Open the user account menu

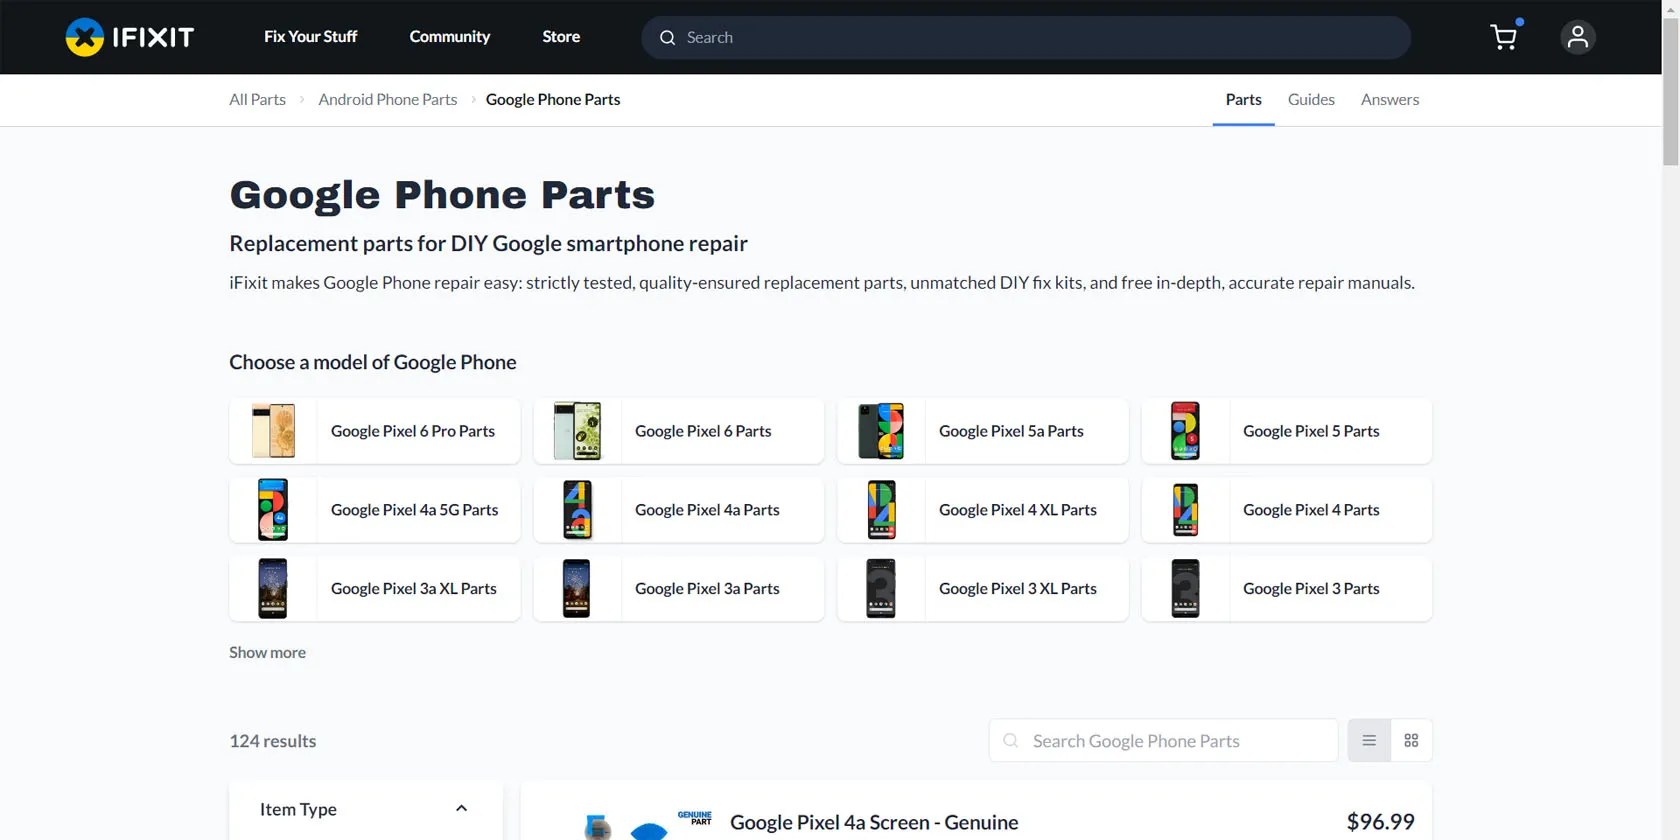point(1577,37)
